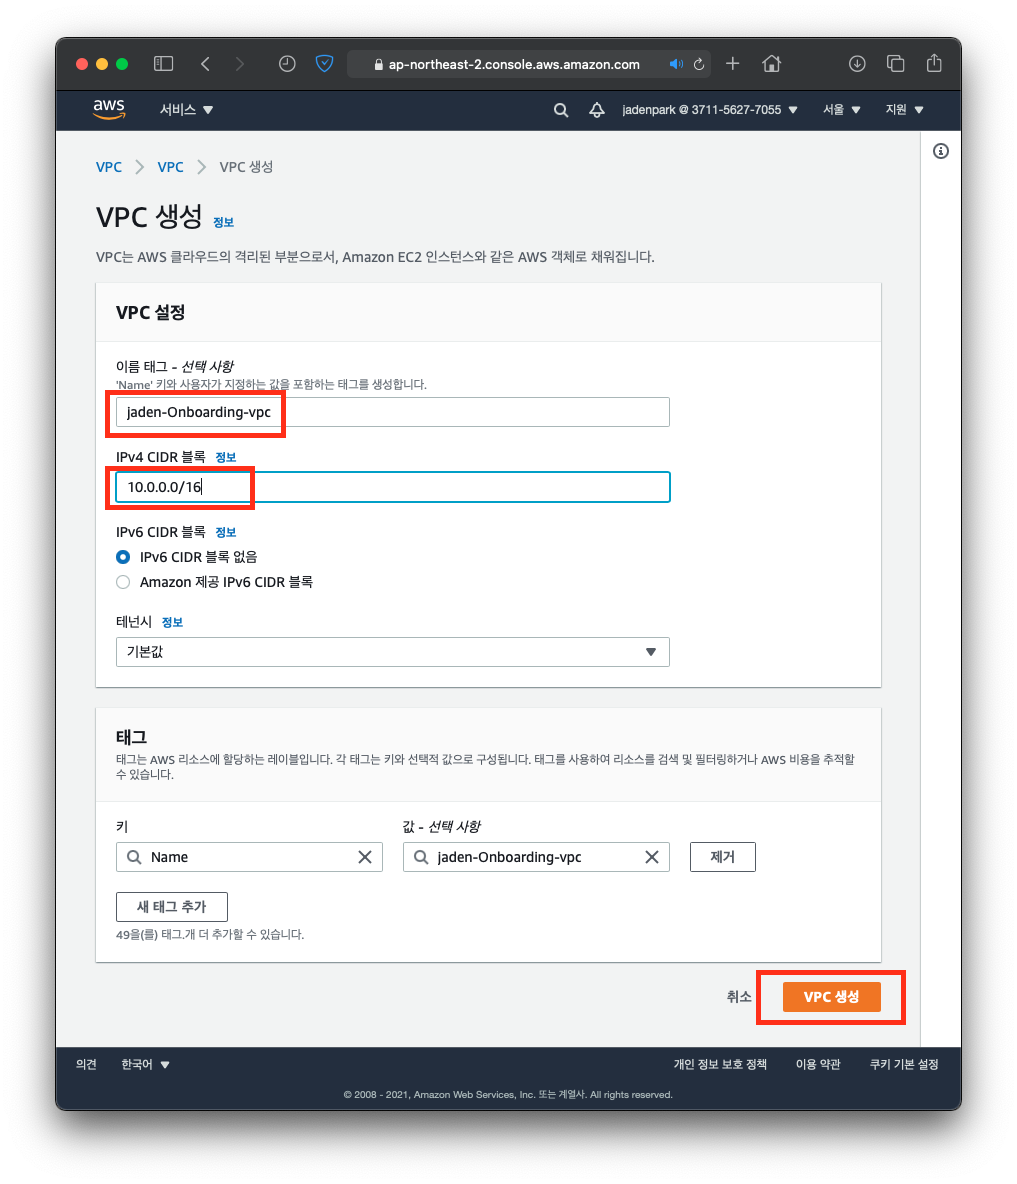Open the 서울 region dropdown
1017x1184 pixels.
[841, 109]
